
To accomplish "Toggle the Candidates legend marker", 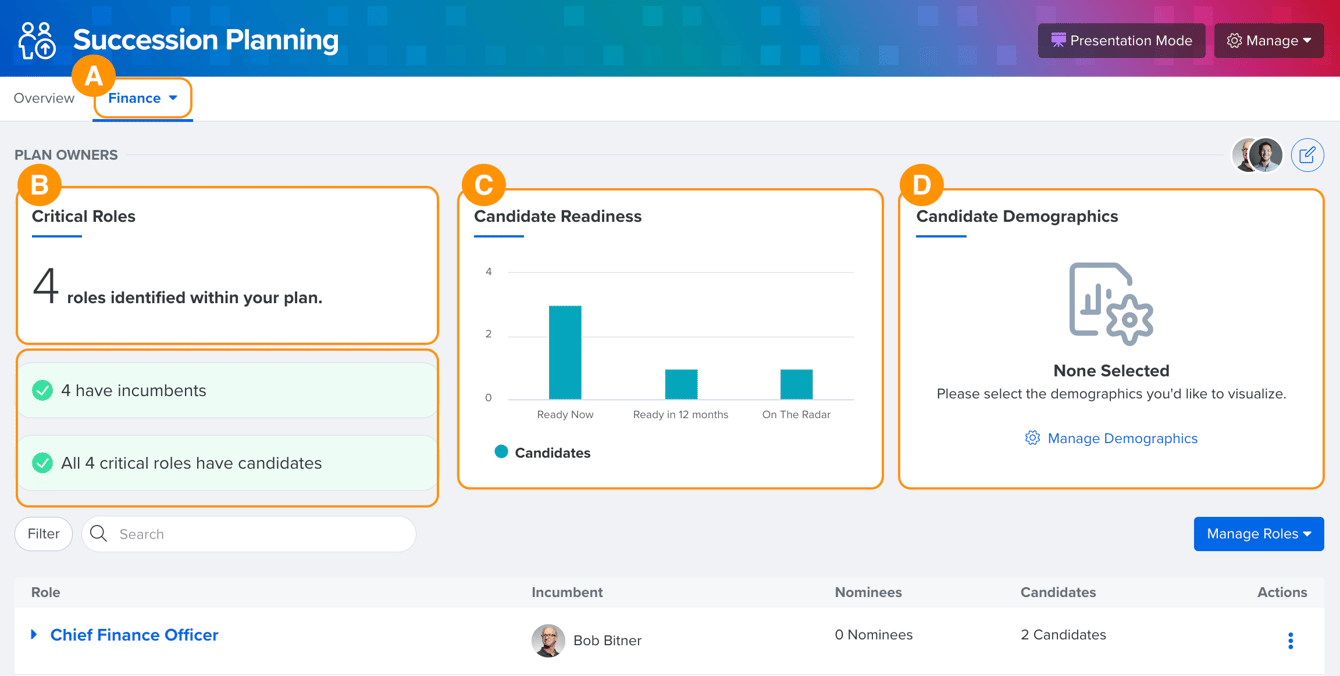I will pyautogui.click(x=501, y=452).
